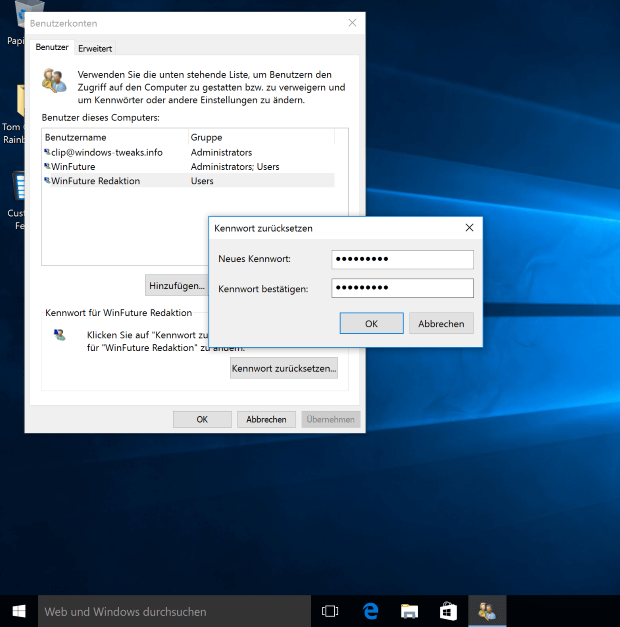The width and height of the screenshot is (620, 627).
Task: Click user icon next to clip@windows-tweaks.info
Action: tap(47, 152)
